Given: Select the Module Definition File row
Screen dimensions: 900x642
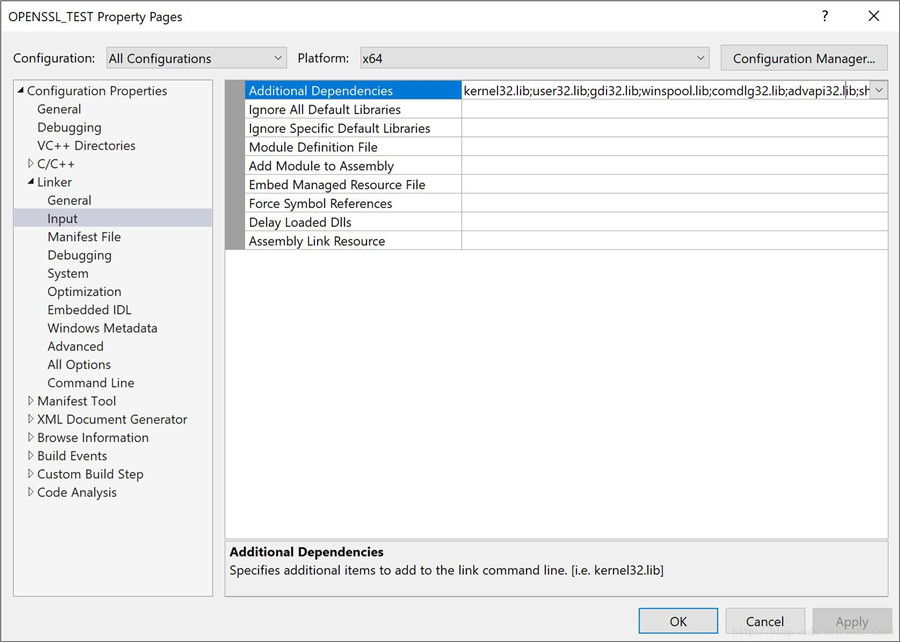Looking at the screenshot, I should point(353,147).
